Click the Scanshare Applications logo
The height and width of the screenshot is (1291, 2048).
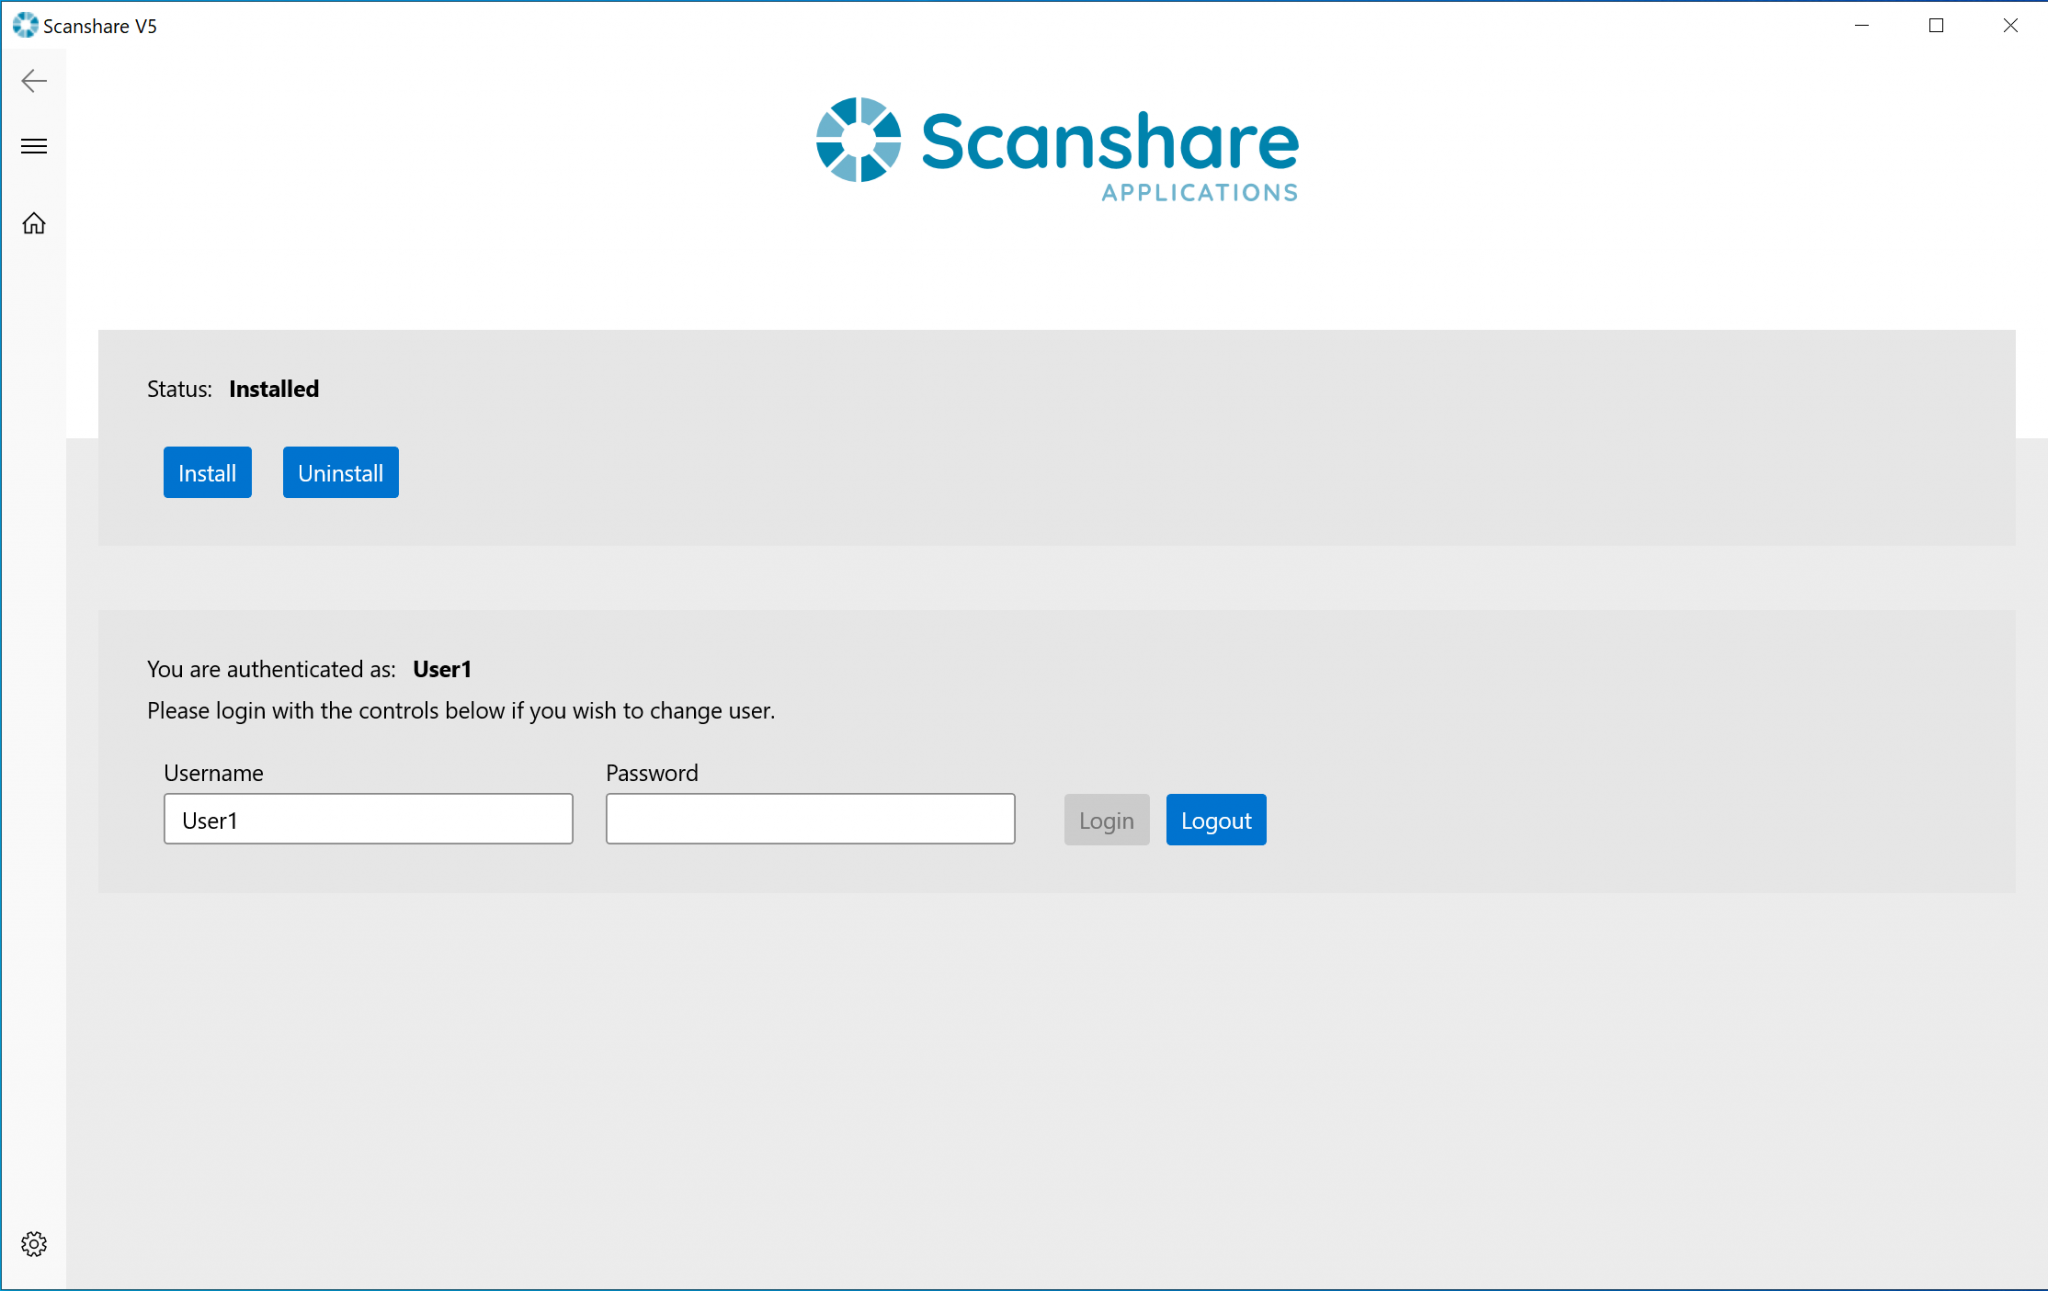pyautogui.click(x=1055, y=150)
